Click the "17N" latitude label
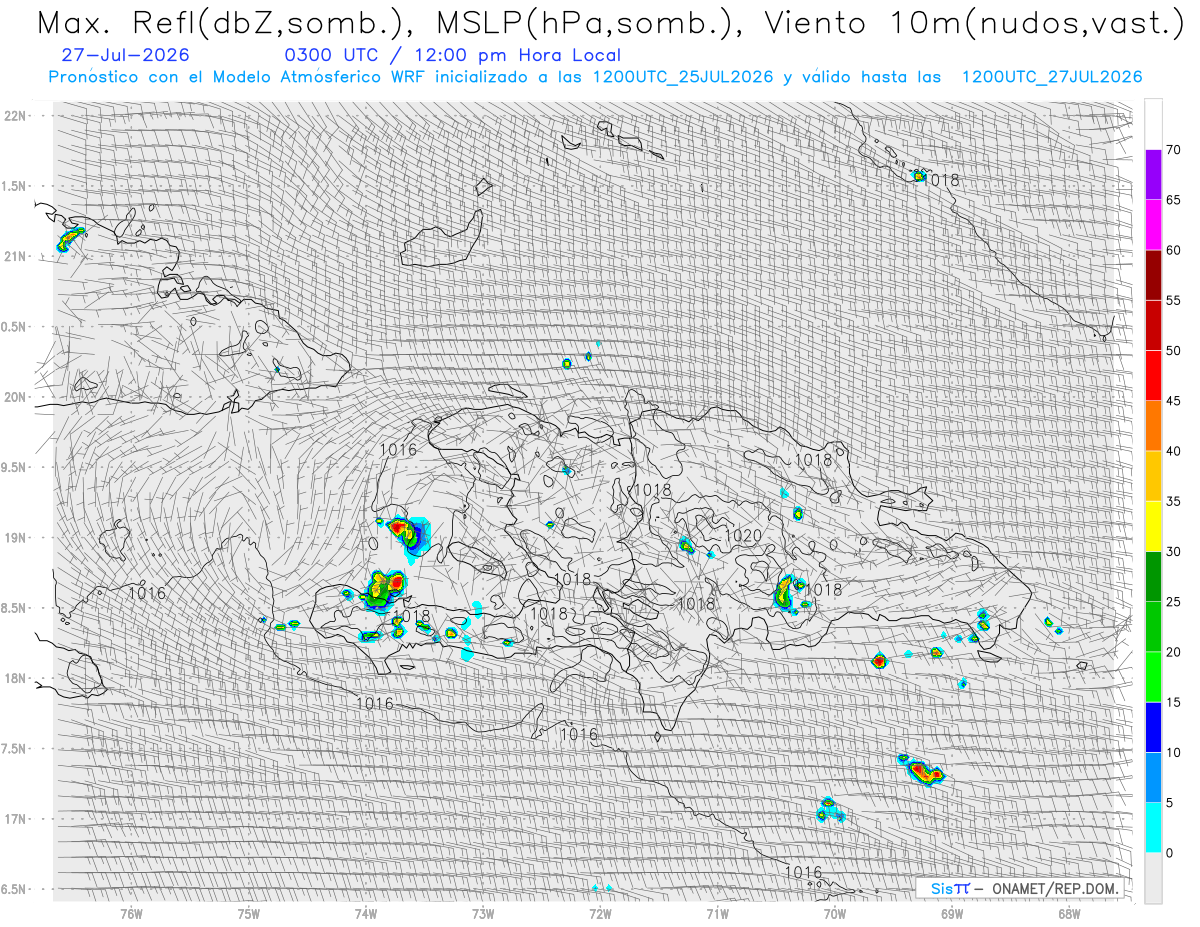The width and height of the screenshot is (1200, 927). (x=15, y=819)
